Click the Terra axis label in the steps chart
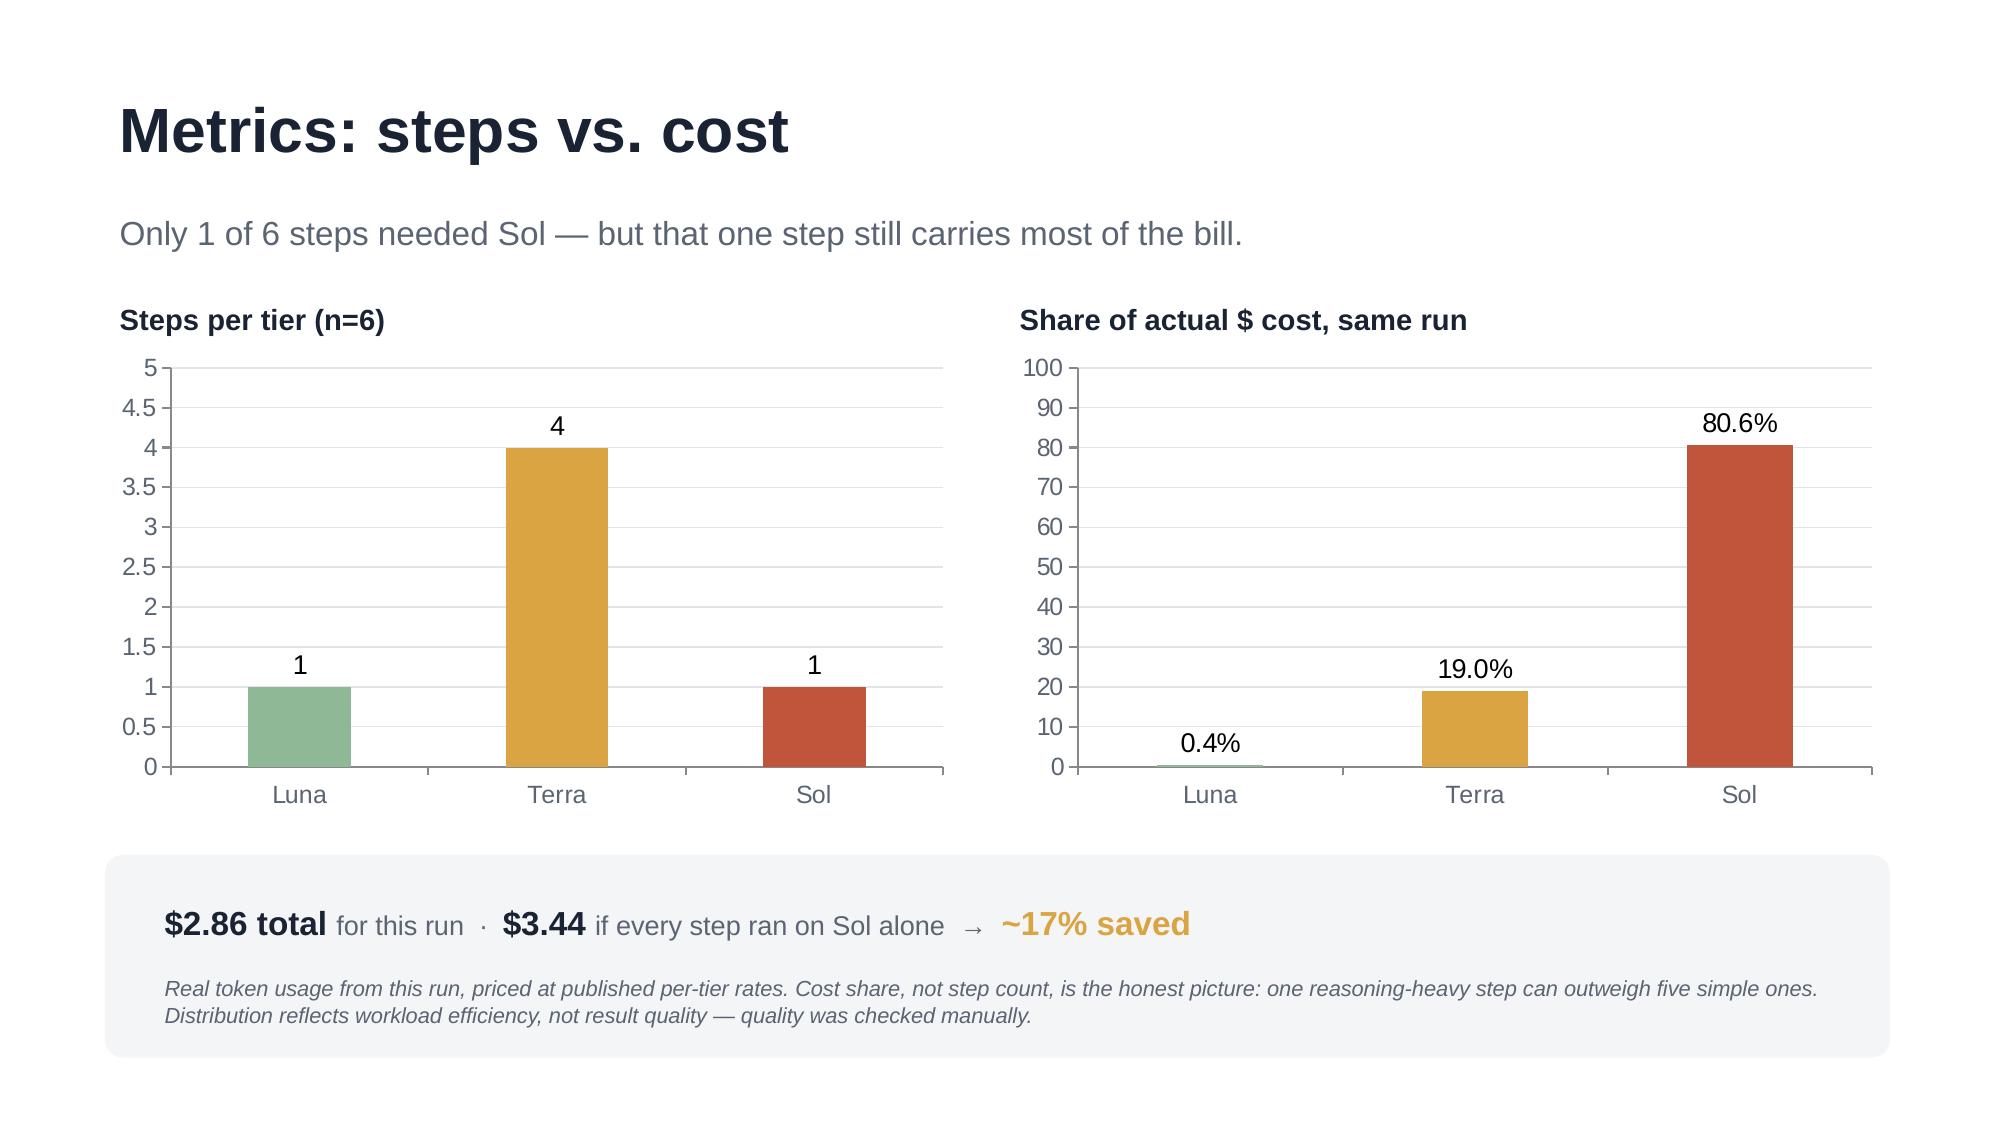Image resolution: width=2001 pixels, height=1125 pixels. tap(557, 795)
